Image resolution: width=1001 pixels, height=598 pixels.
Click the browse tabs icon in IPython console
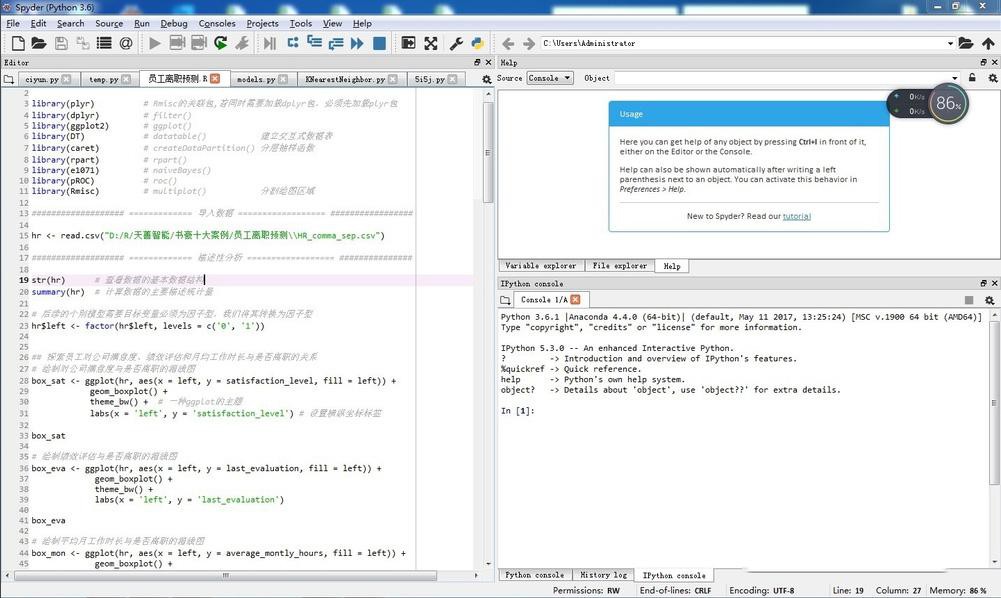506,300
